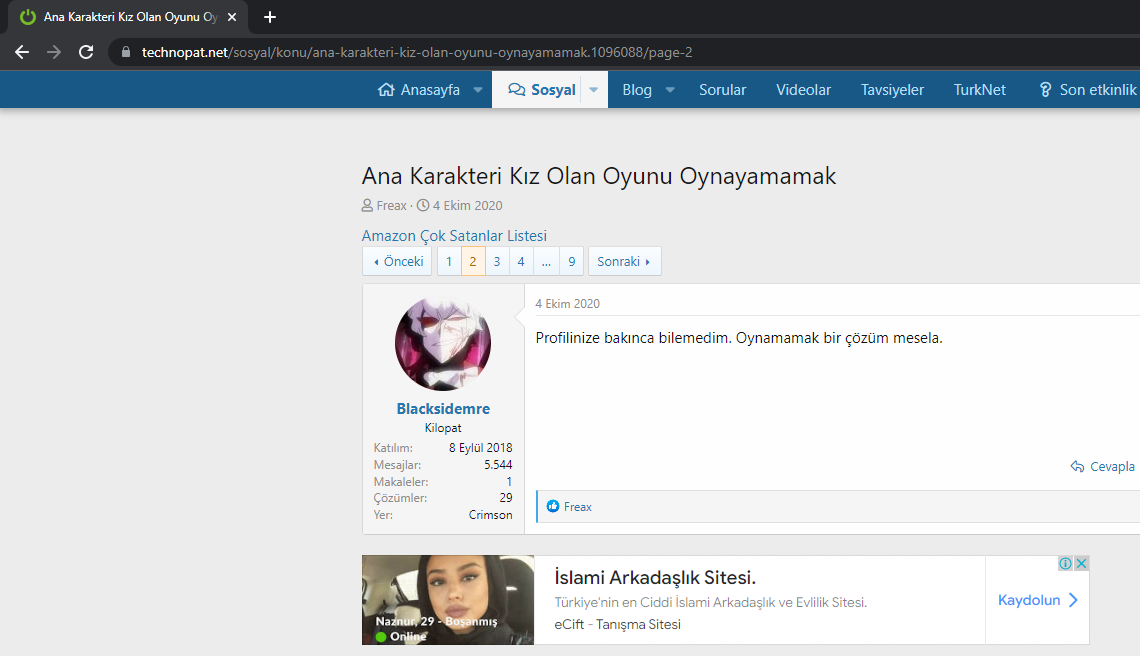
Task: Go to page 3 of the thread
Action: coord(497,261)
